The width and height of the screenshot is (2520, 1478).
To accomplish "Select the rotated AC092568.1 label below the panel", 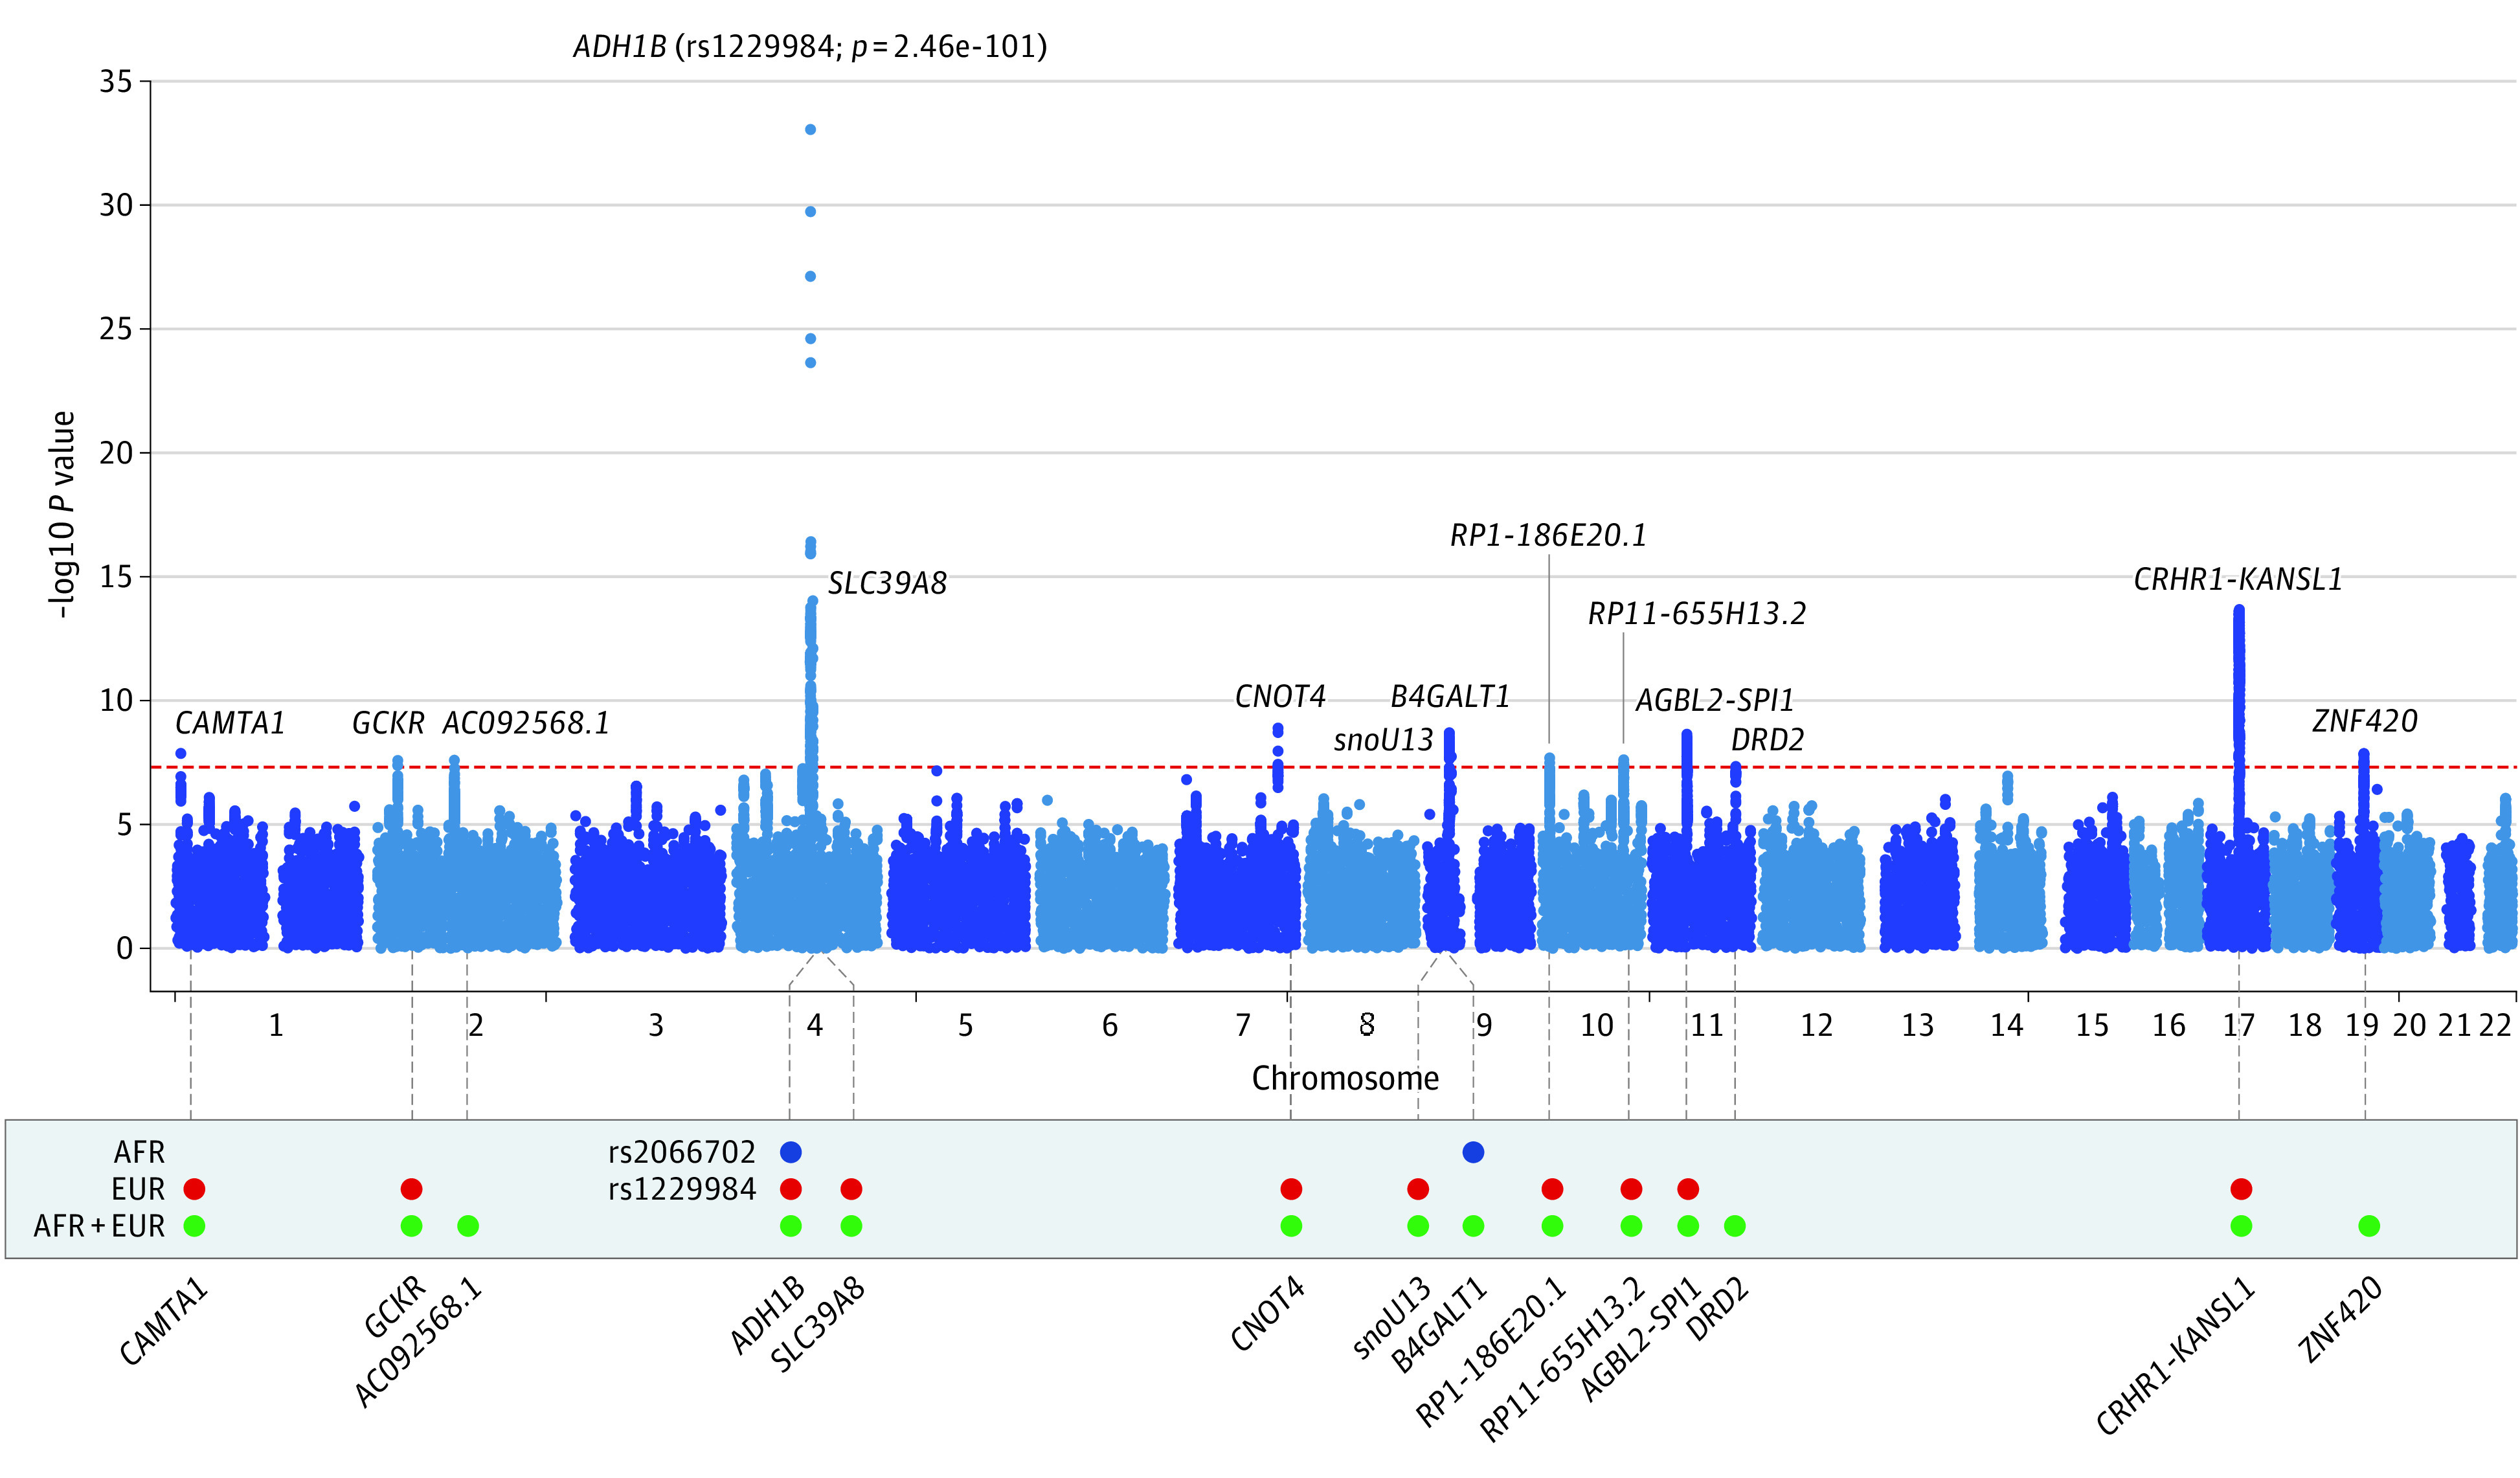I will click(419, 1342).
